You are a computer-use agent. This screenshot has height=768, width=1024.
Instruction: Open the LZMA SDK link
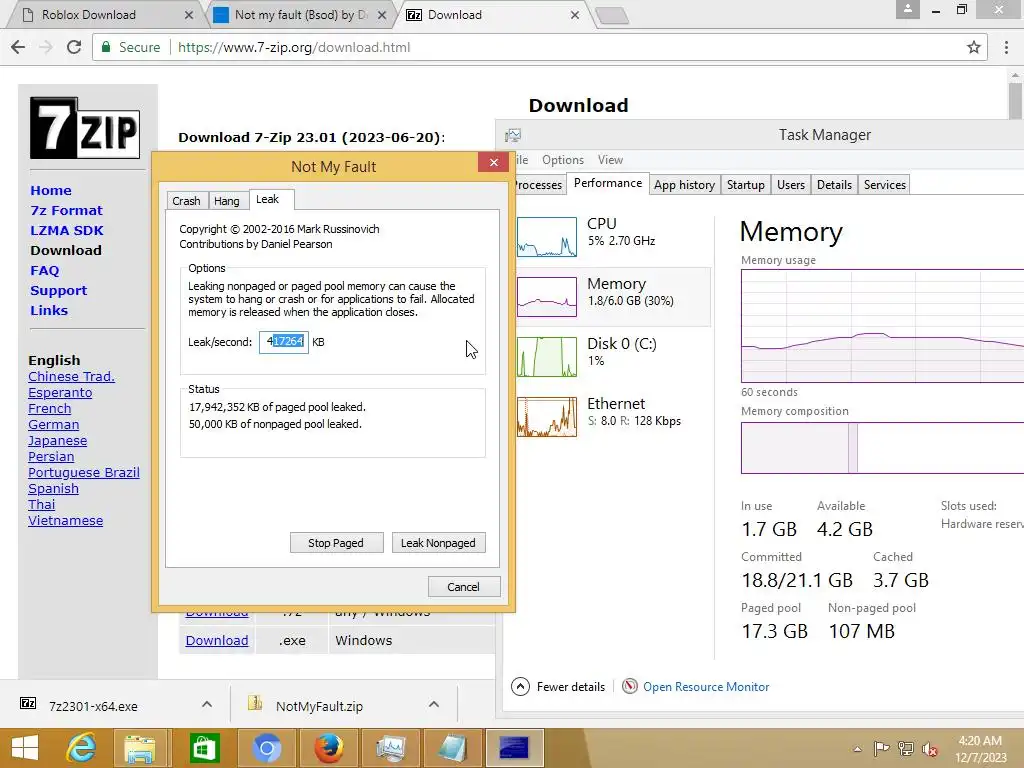pos(67,231)
